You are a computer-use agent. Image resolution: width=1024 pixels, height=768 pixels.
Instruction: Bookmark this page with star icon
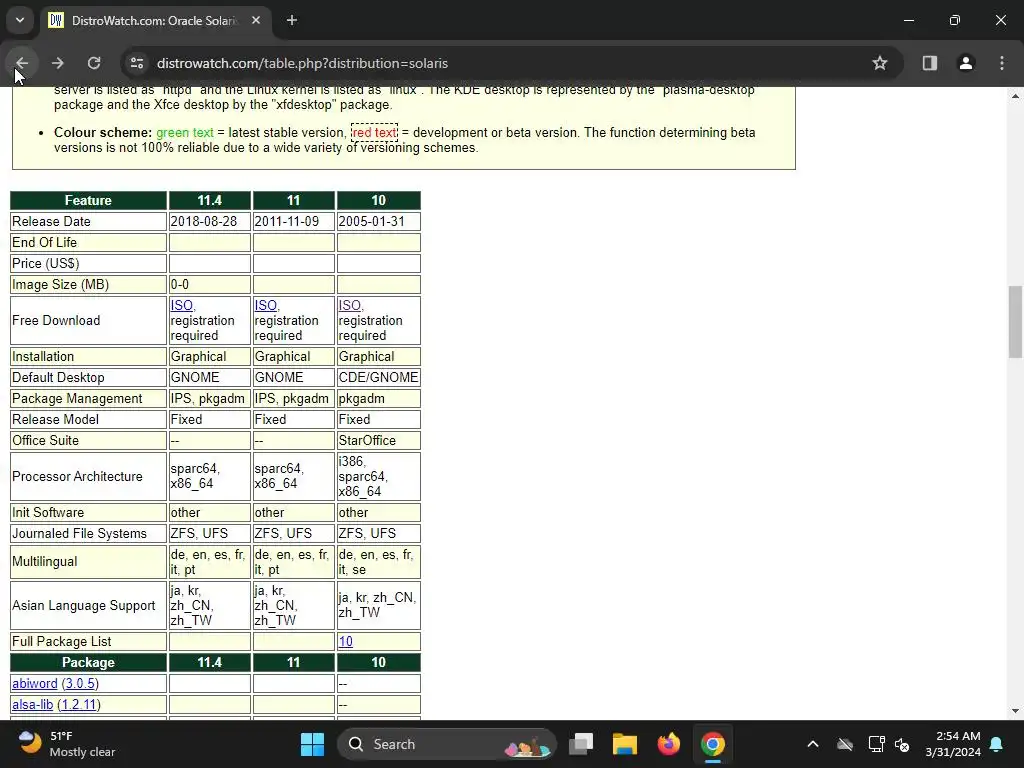tap(880, 63)
